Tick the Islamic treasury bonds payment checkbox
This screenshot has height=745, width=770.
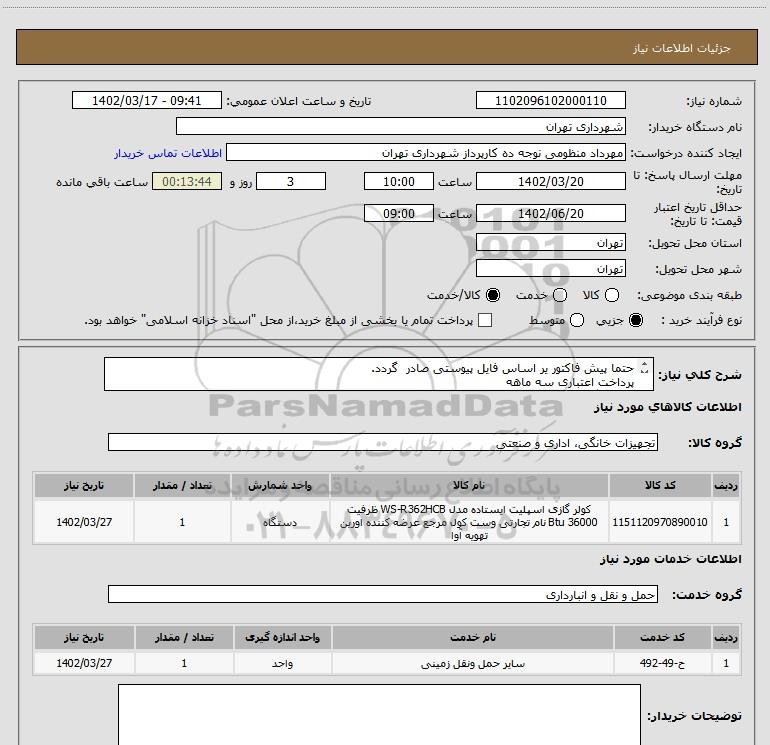click(485, 320)
